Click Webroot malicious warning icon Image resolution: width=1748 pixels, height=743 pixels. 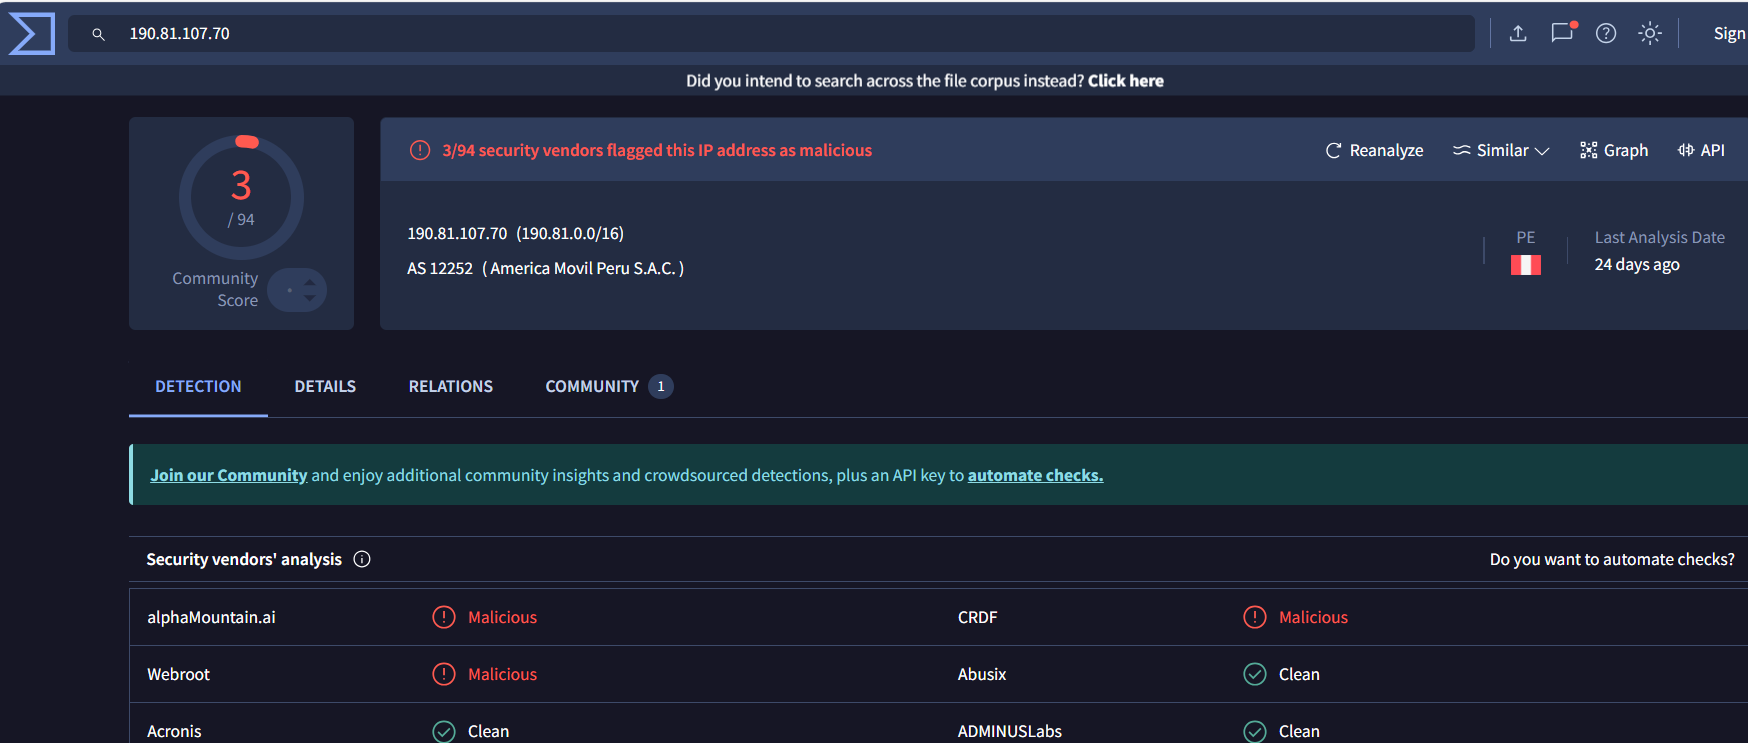444,674
